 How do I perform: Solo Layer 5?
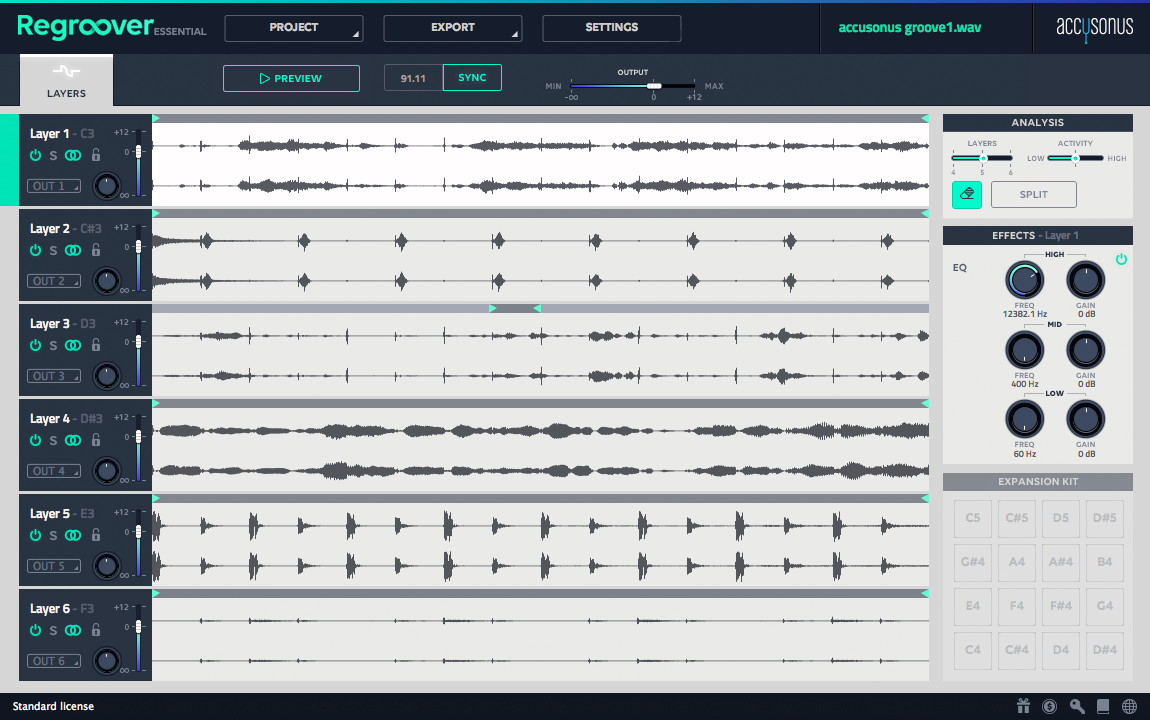[x=53, y=535]
